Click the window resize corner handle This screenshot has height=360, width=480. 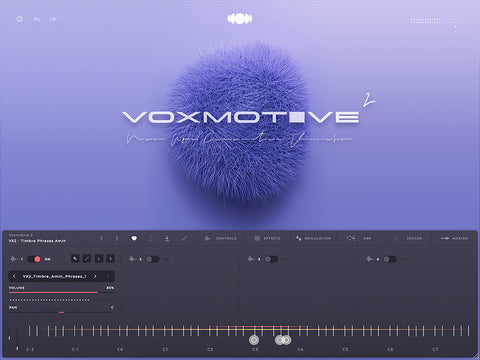pos(475,355)
